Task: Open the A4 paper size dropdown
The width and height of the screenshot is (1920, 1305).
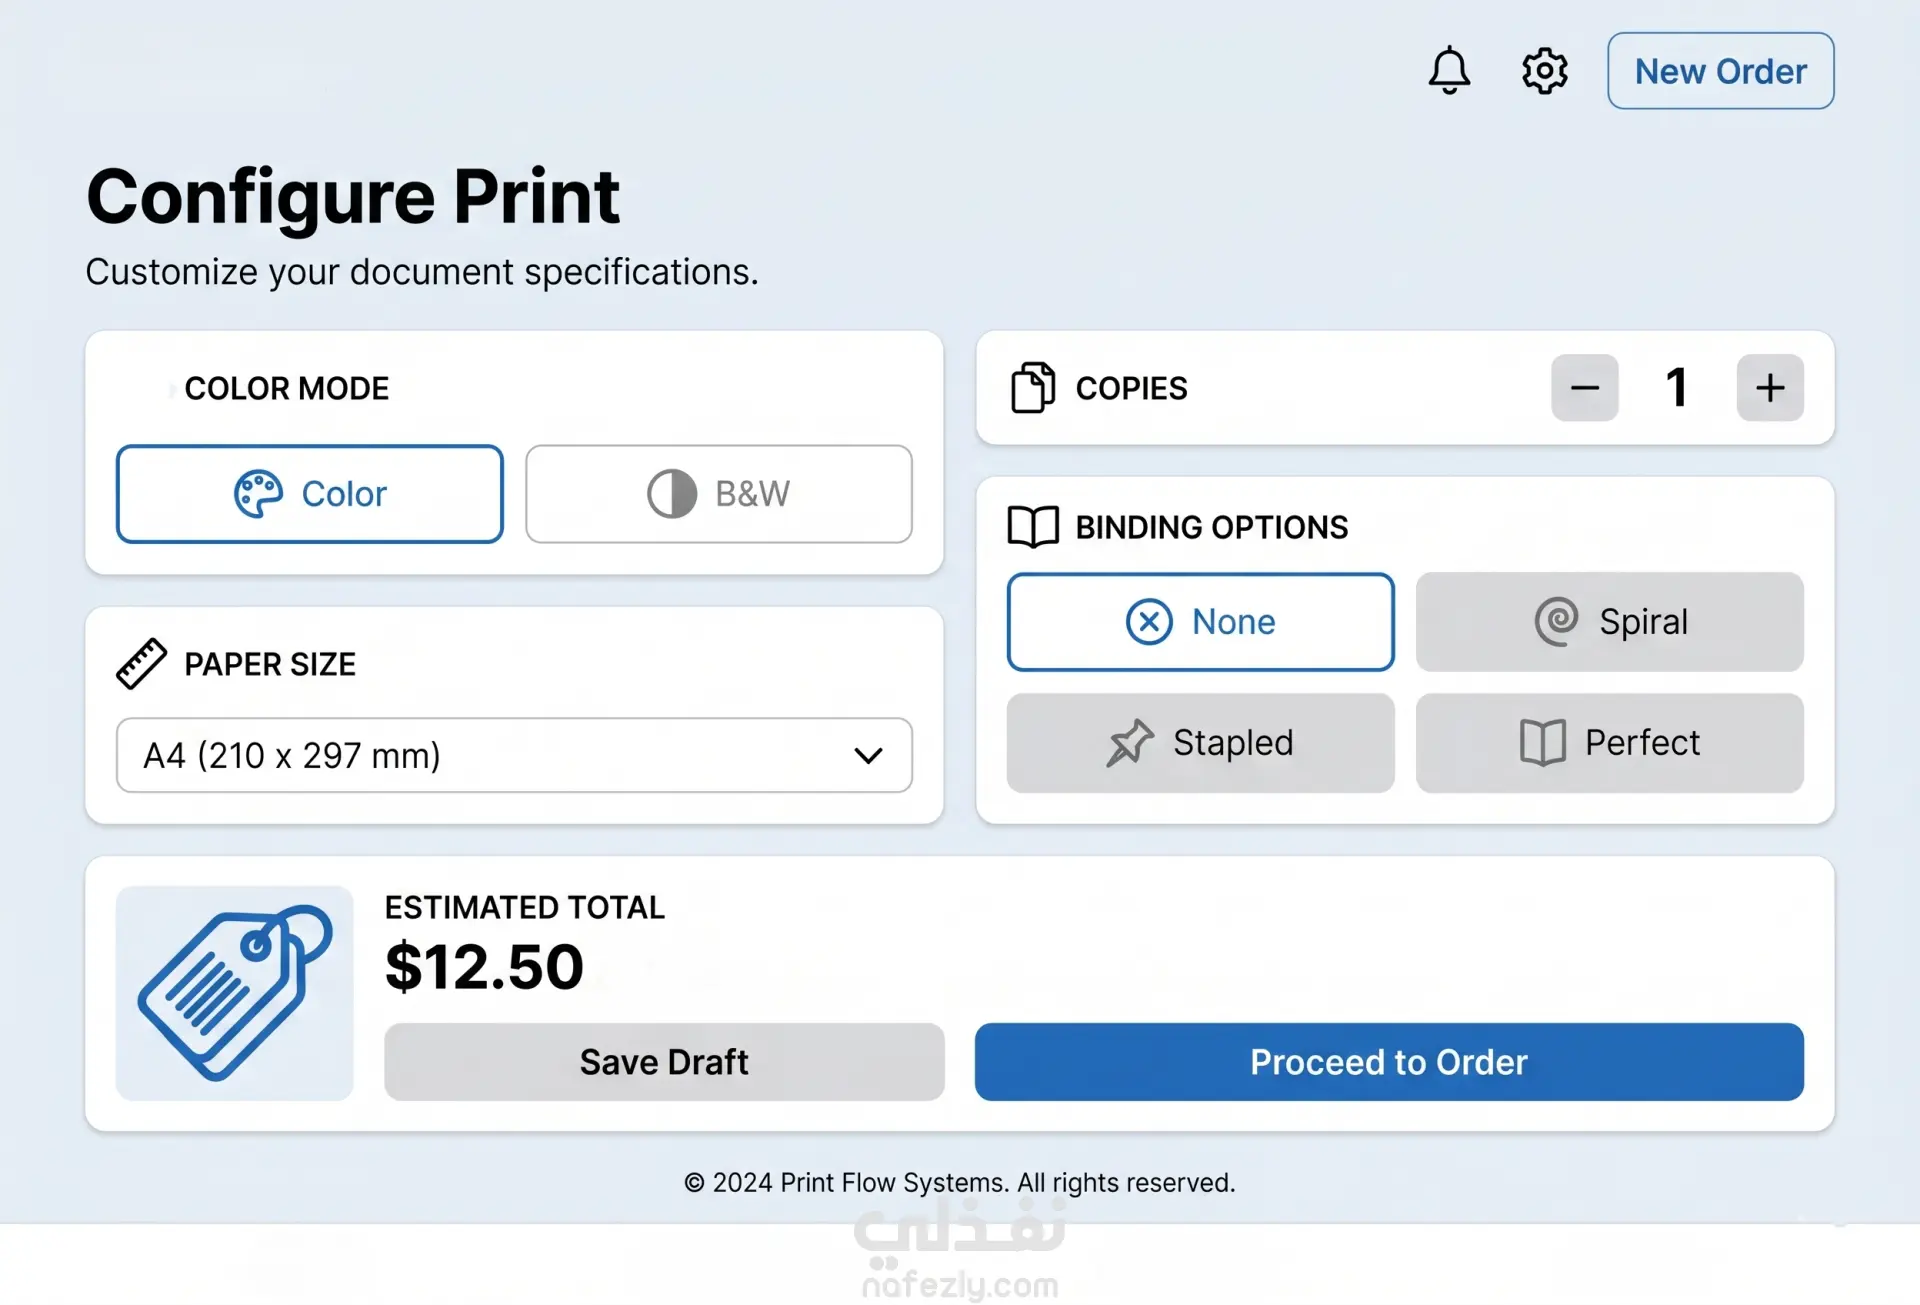Action: coord(514,755)
